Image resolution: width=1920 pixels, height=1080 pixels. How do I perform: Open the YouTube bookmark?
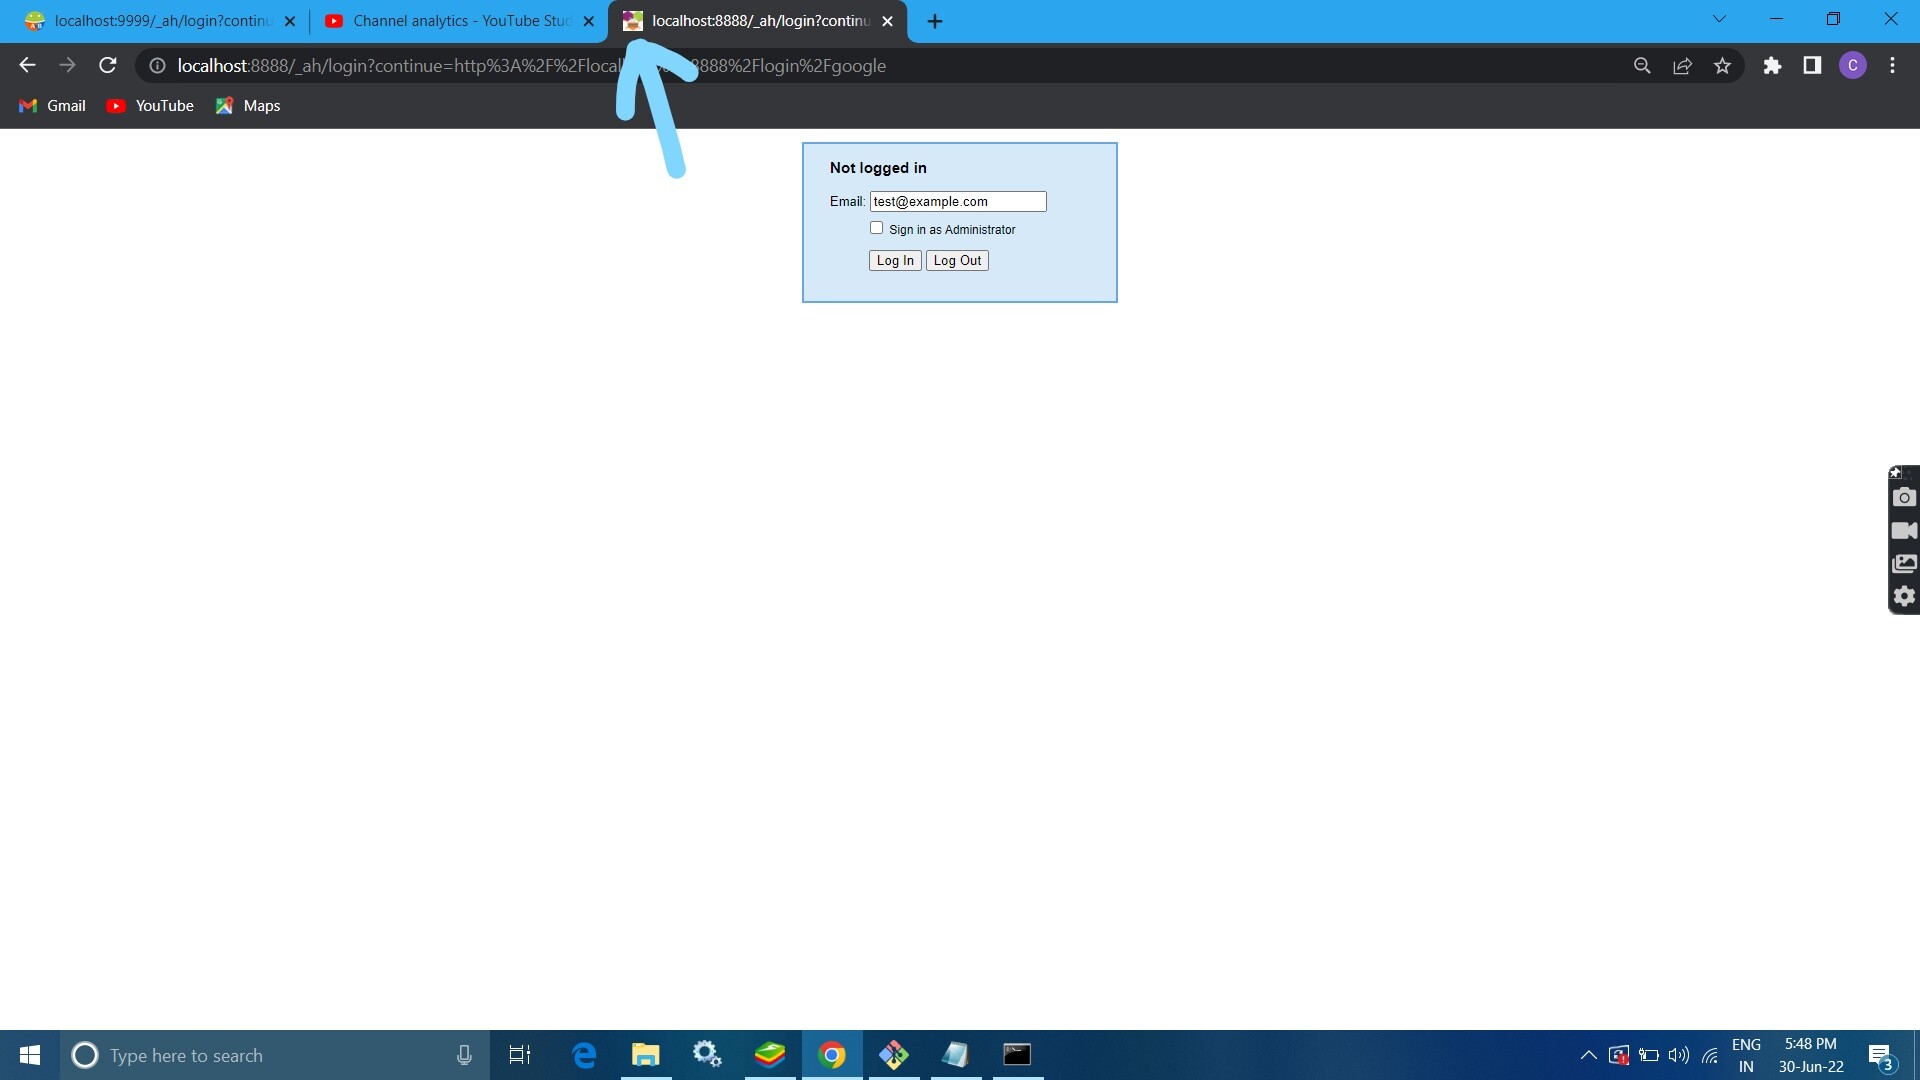[150, 106]
